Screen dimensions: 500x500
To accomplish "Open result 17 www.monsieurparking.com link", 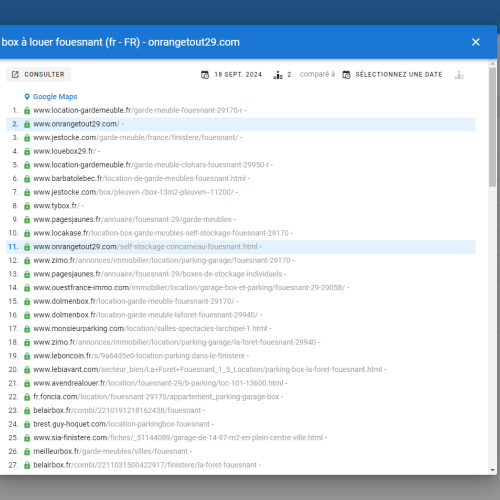I will coord(150,329).
